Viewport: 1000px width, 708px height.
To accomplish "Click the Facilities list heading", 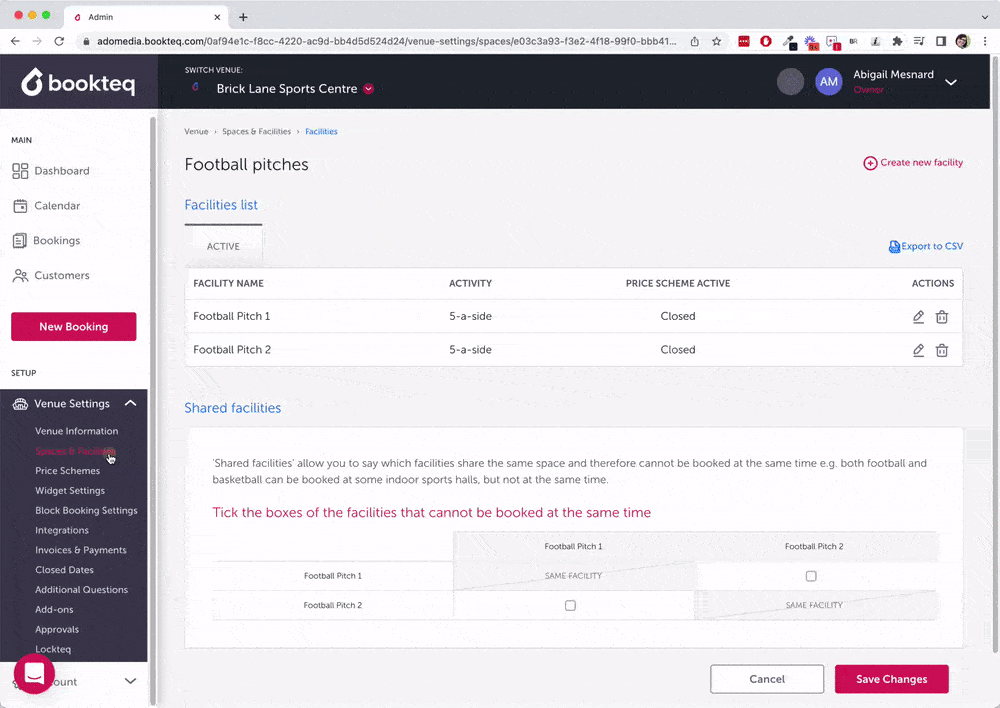I will point(221,205).
